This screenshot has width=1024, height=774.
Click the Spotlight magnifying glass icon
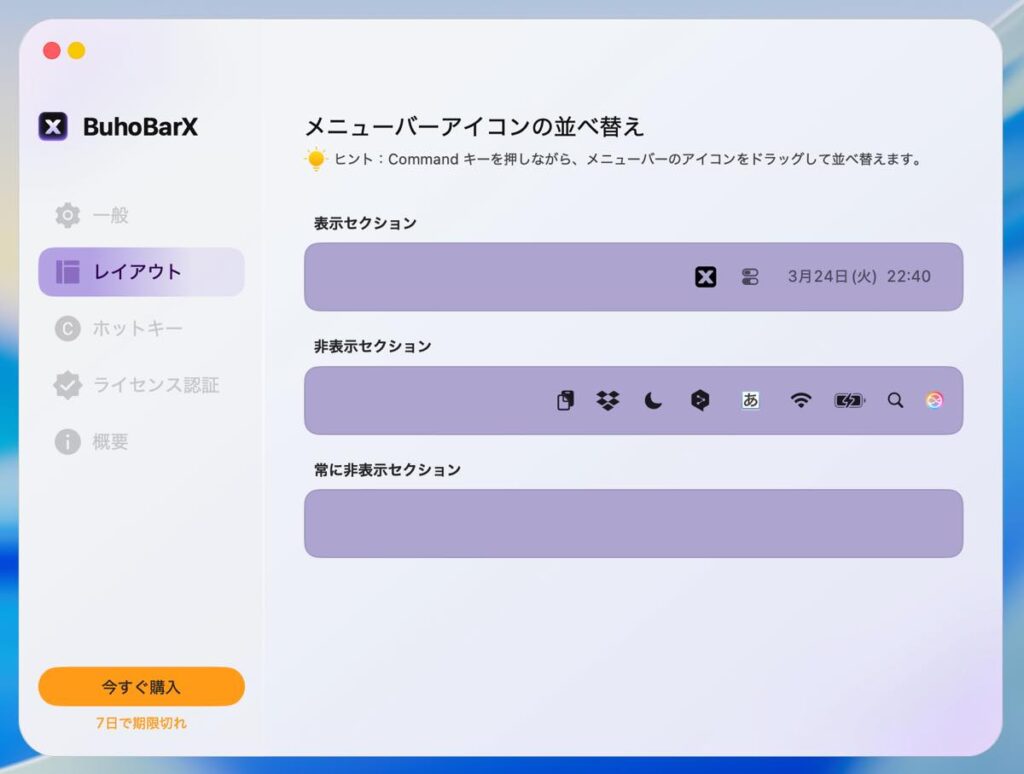[x=895, y=400]
